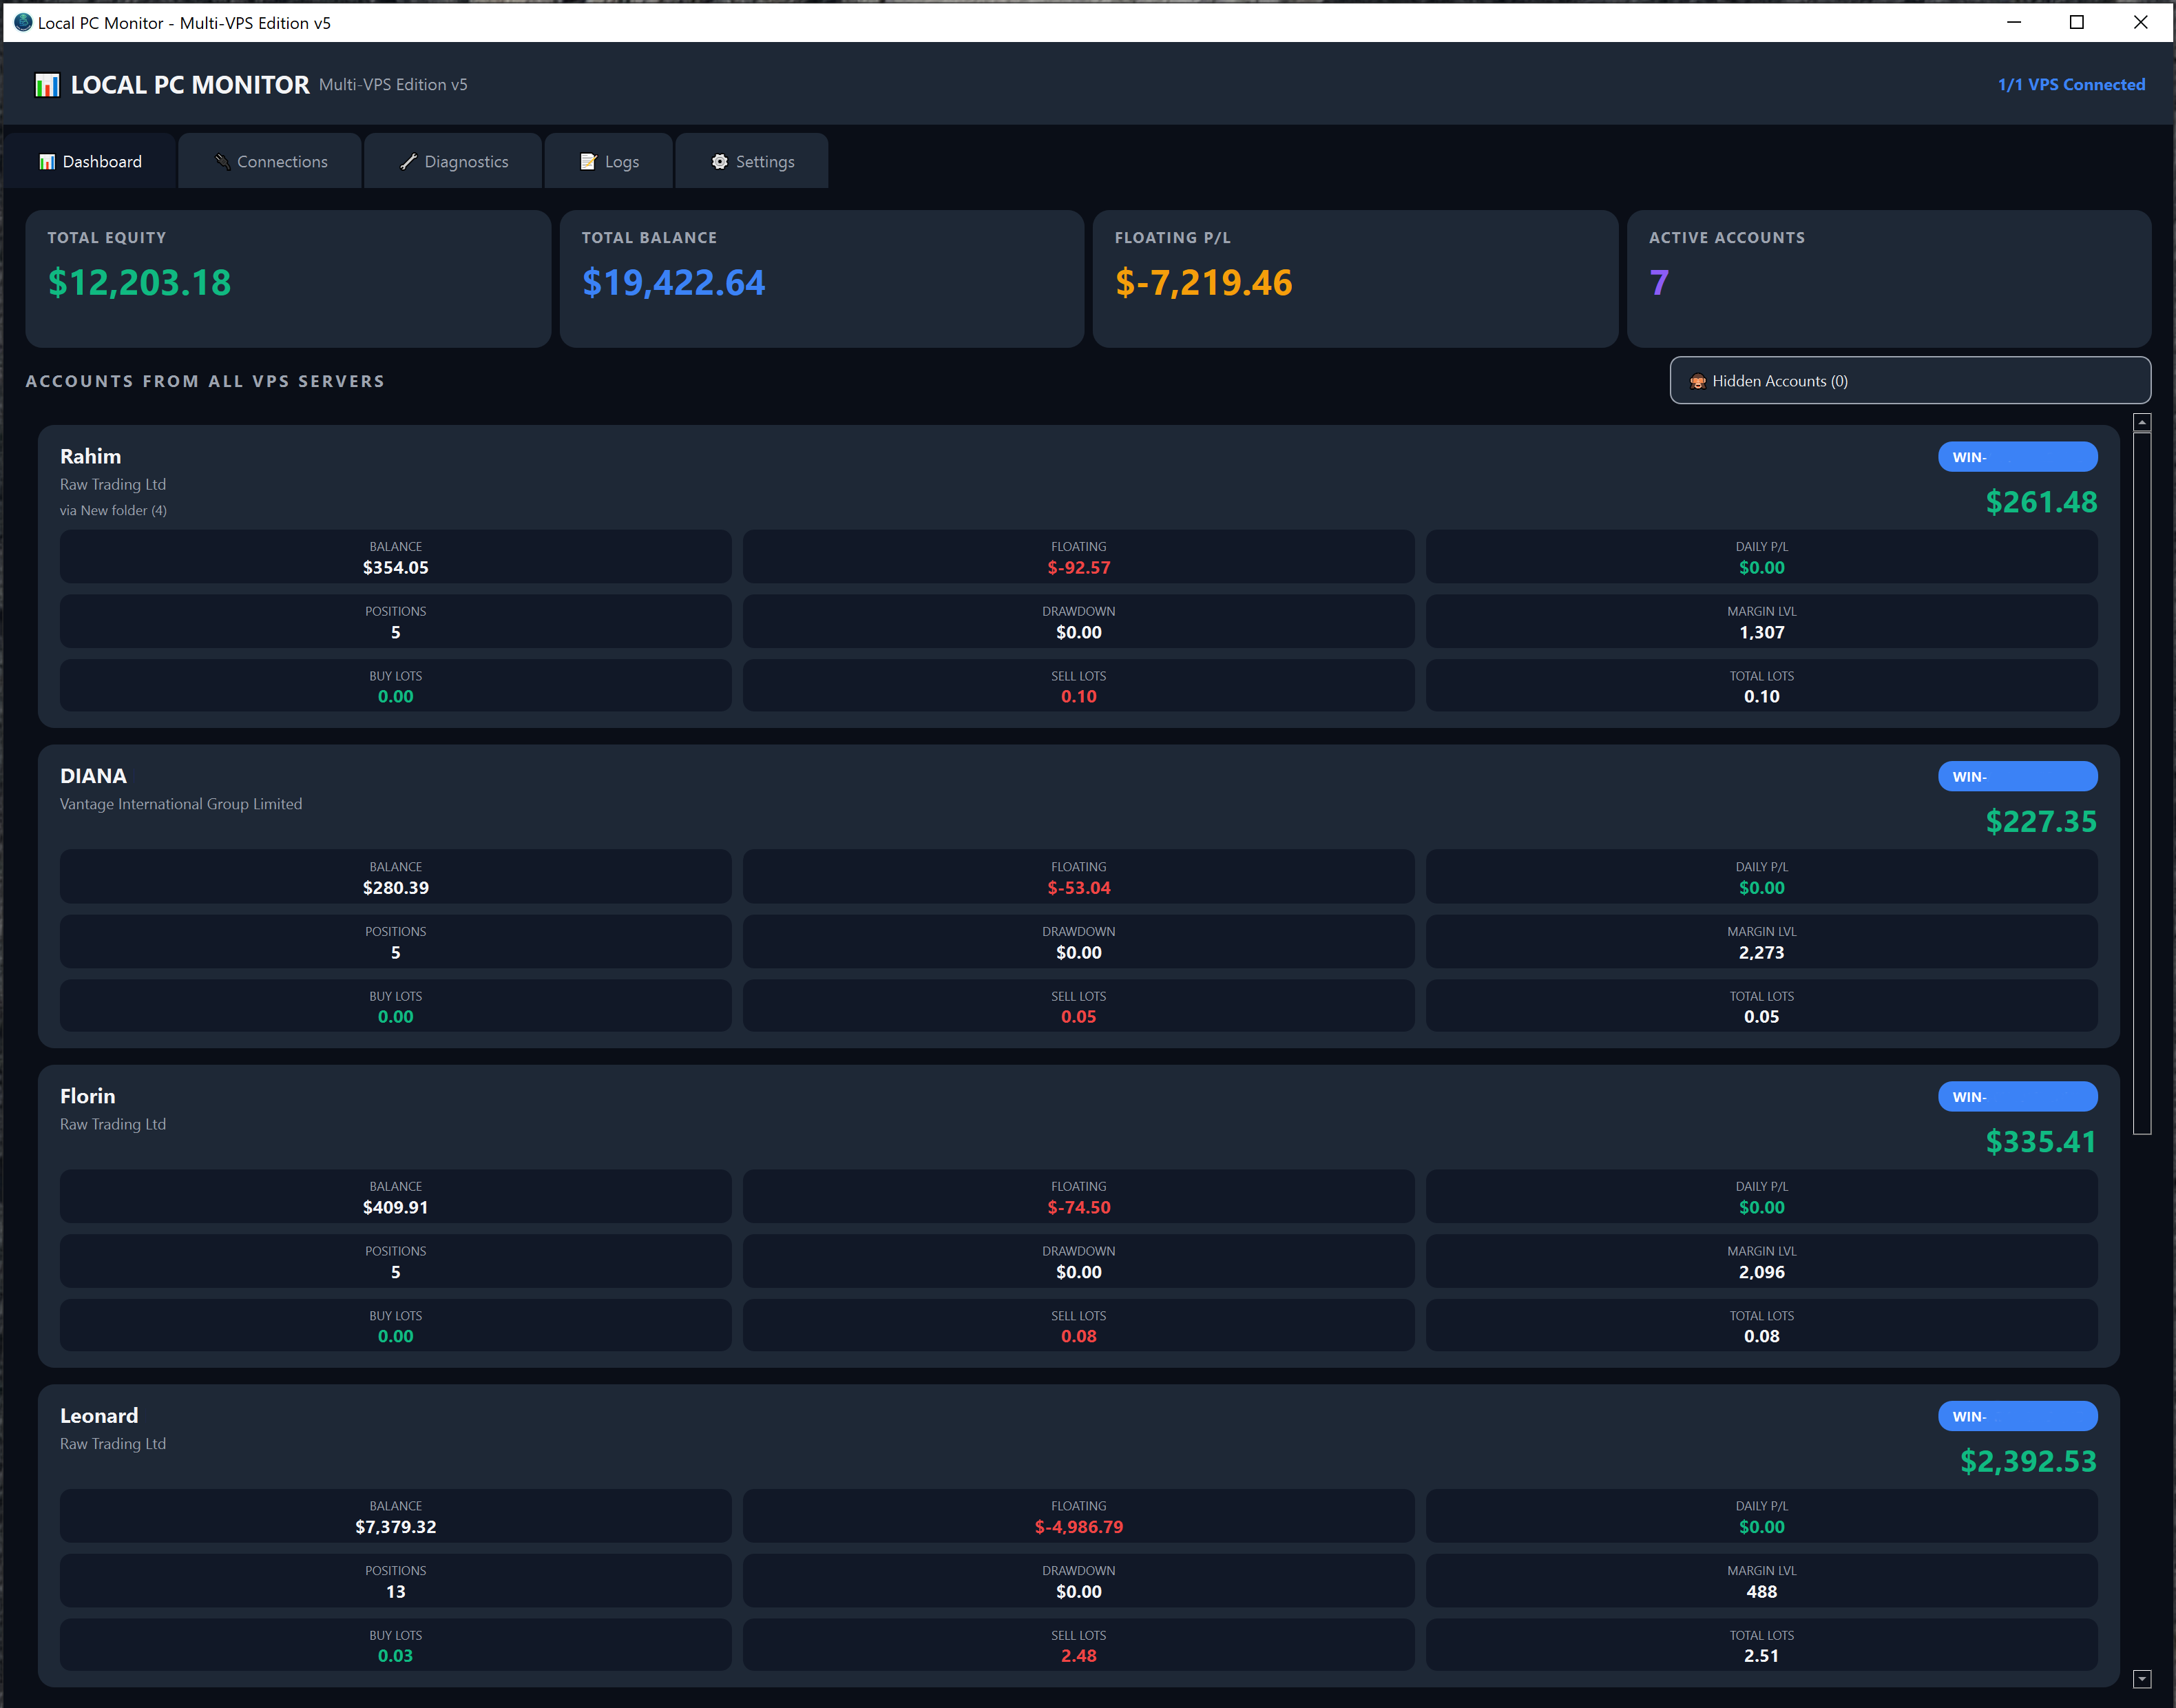Toggle the WIN- badge on DIANA's account
Viewport: 2176px width, 1708px height.
tap(2018, 776)
